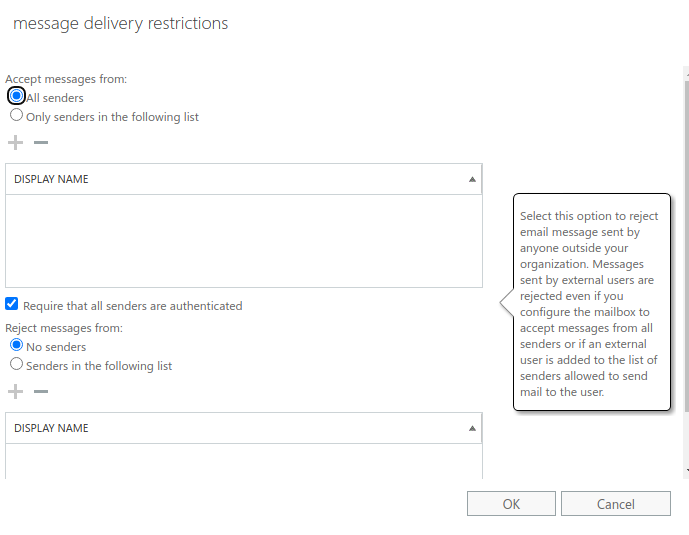The height and width of the screenshot is (535, 689).
Task: Click the help tooltip about rejecting external email
Action: click(591, 302)
